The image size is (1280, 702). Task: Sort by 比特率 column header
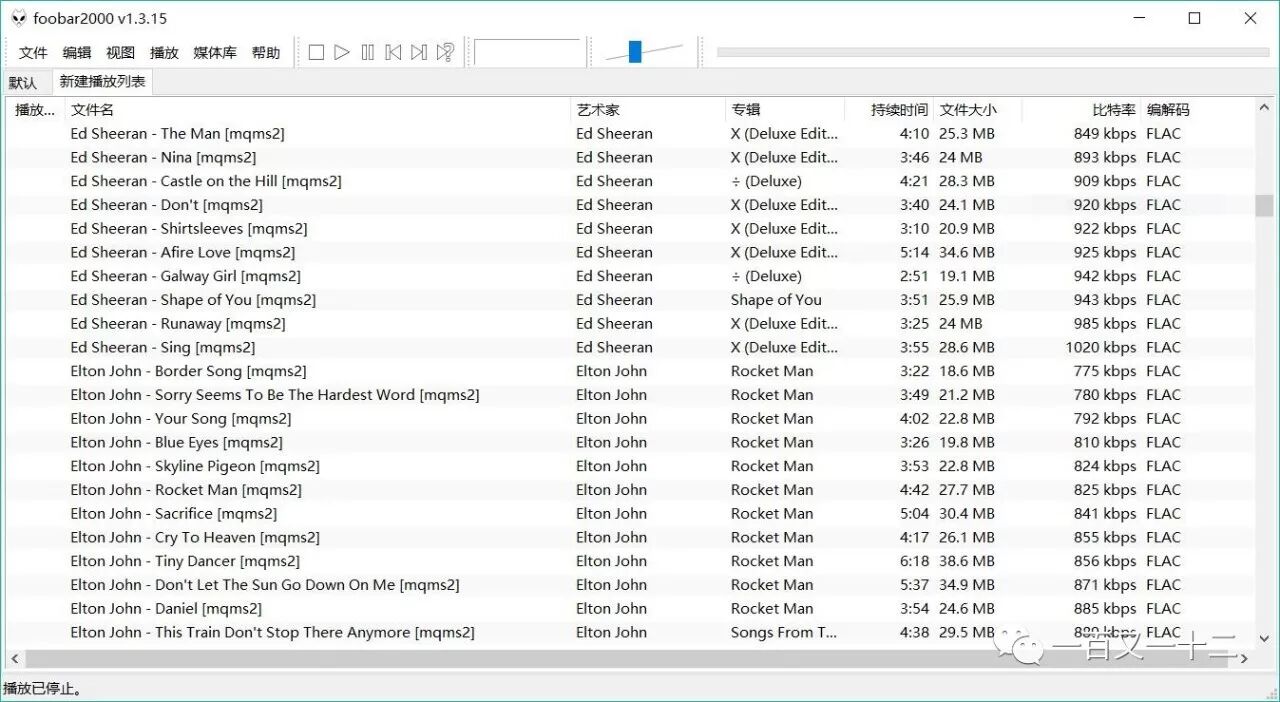pyautogui.click(x=1081, y=110)
